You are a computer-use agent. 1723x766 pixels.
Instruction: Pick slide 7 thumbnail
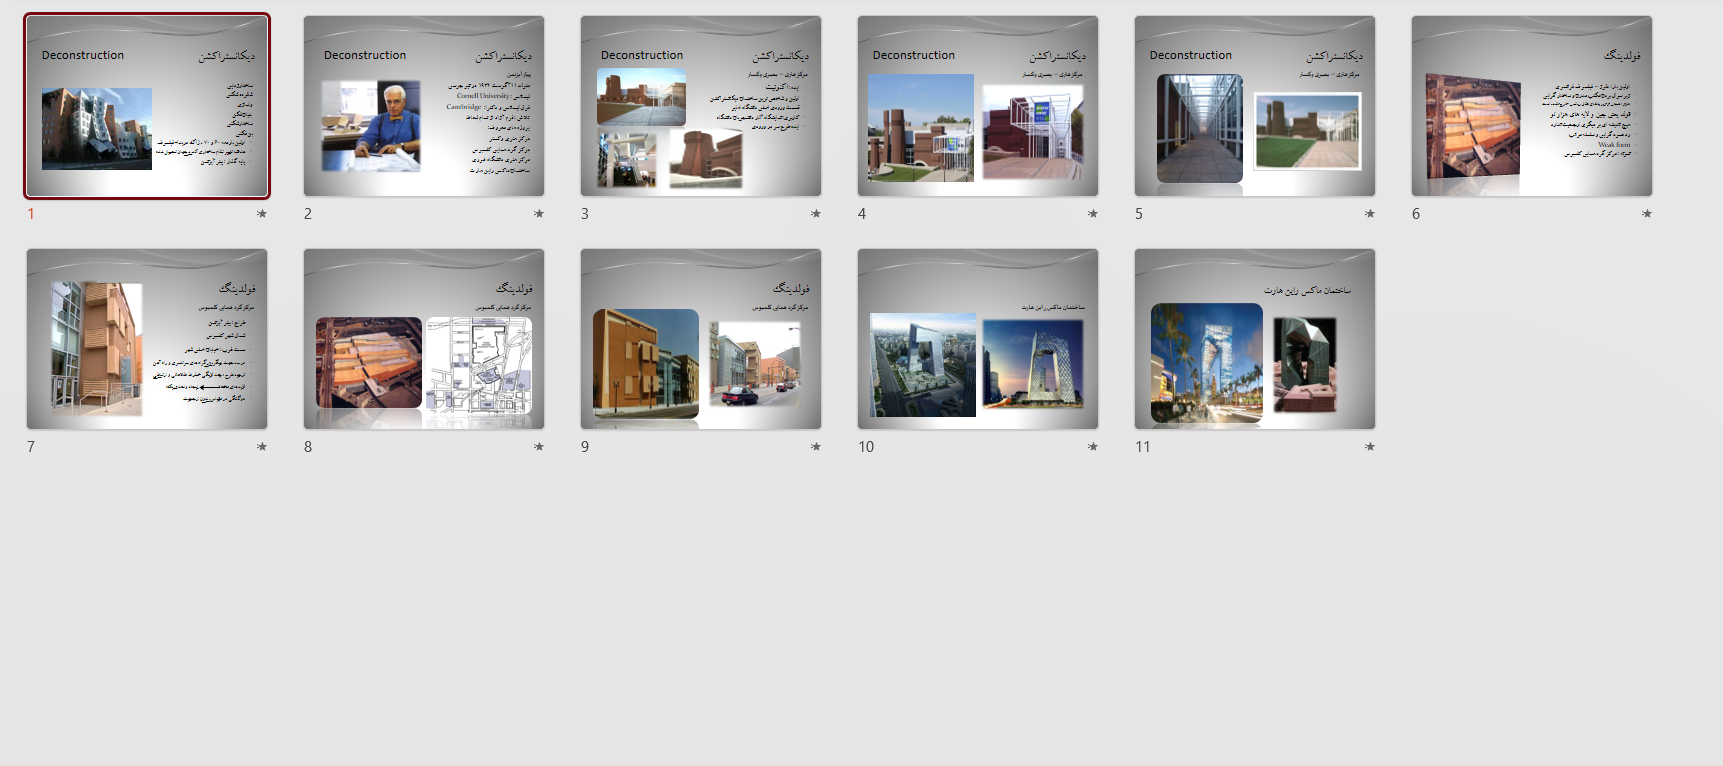pos(147,339)
